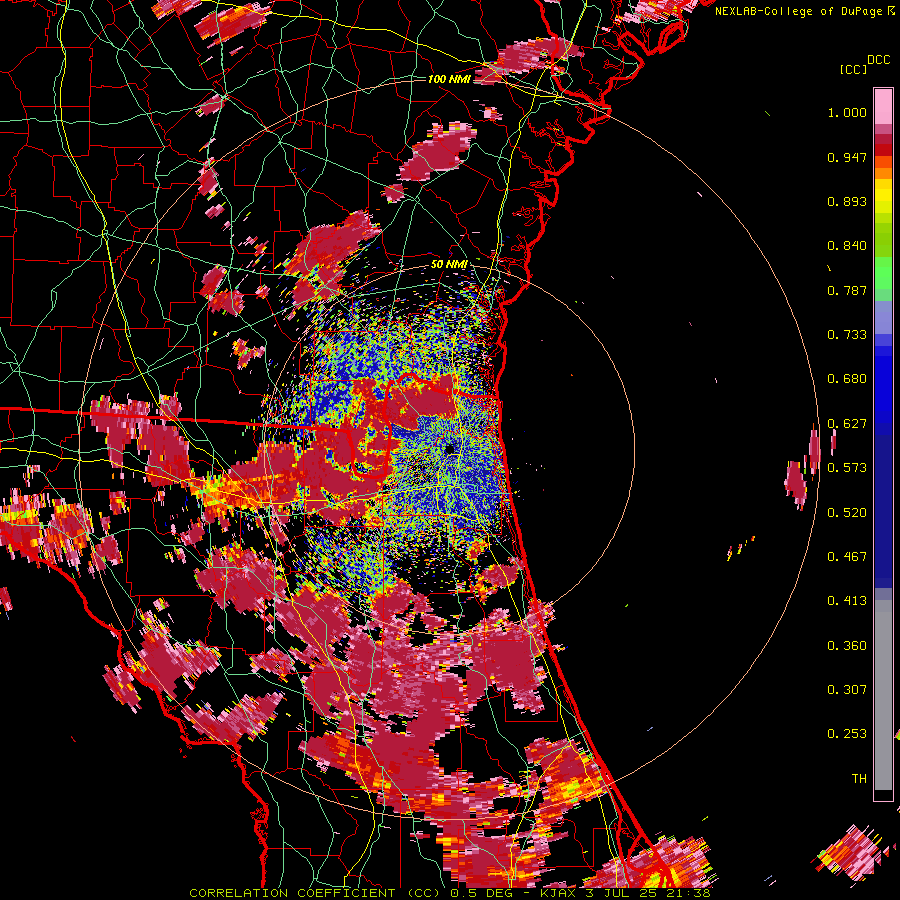Click the TH threshold label
Screen dimensions: 900x900
tap(859, 779)
